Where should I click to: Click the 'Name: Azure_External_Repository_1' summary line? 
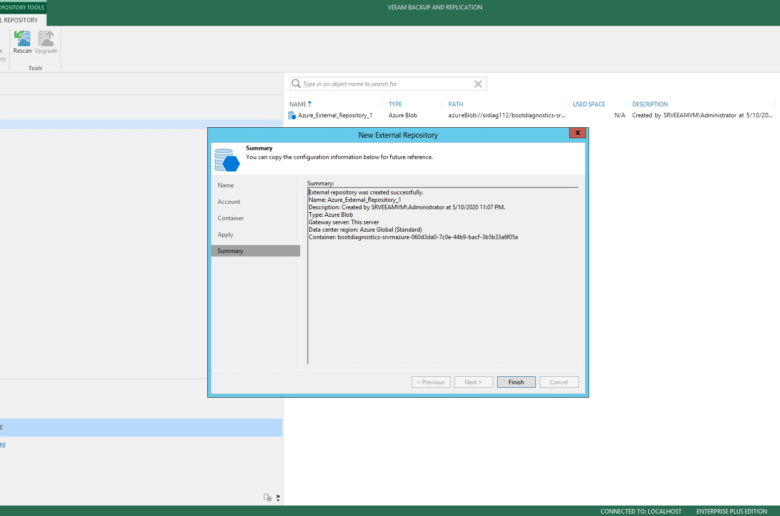(x=355, y=200)
